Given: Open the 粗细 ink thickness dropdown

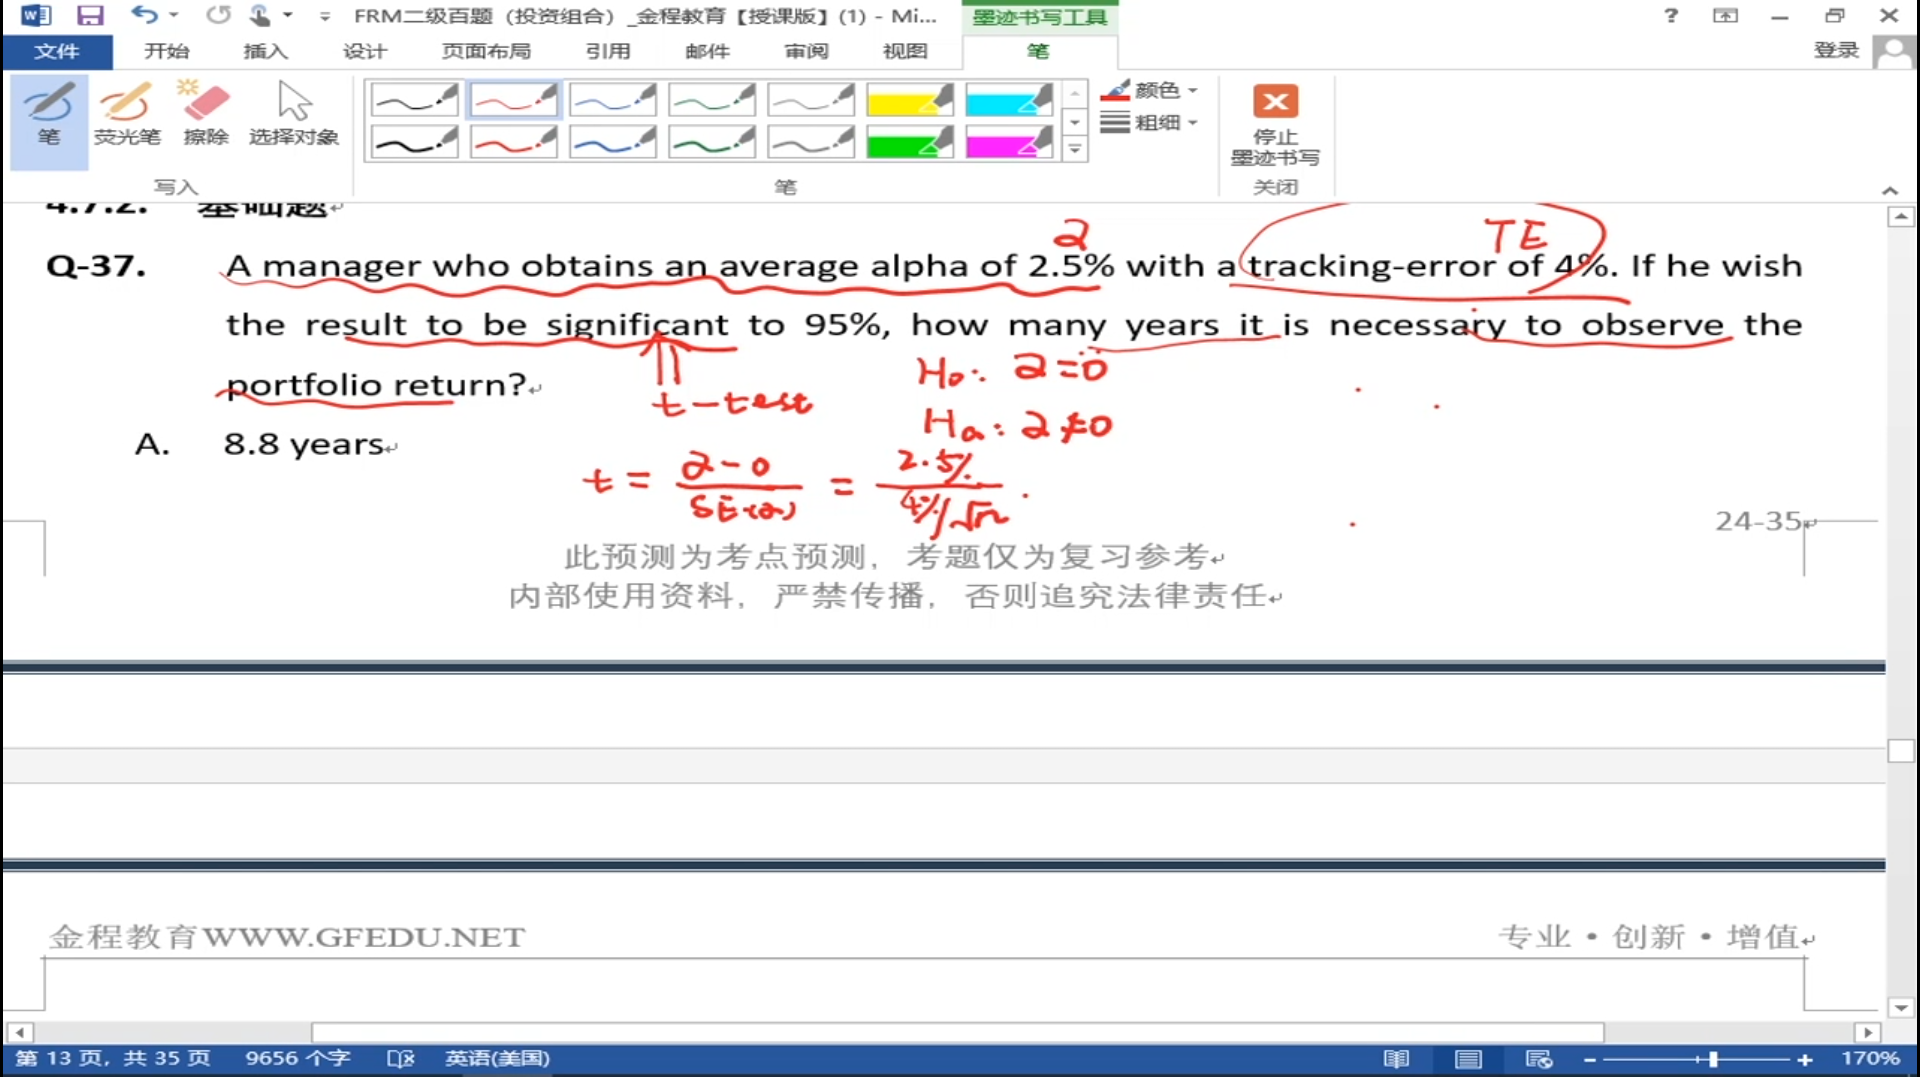Looking at the screenshot, I should coord(1149,122).
